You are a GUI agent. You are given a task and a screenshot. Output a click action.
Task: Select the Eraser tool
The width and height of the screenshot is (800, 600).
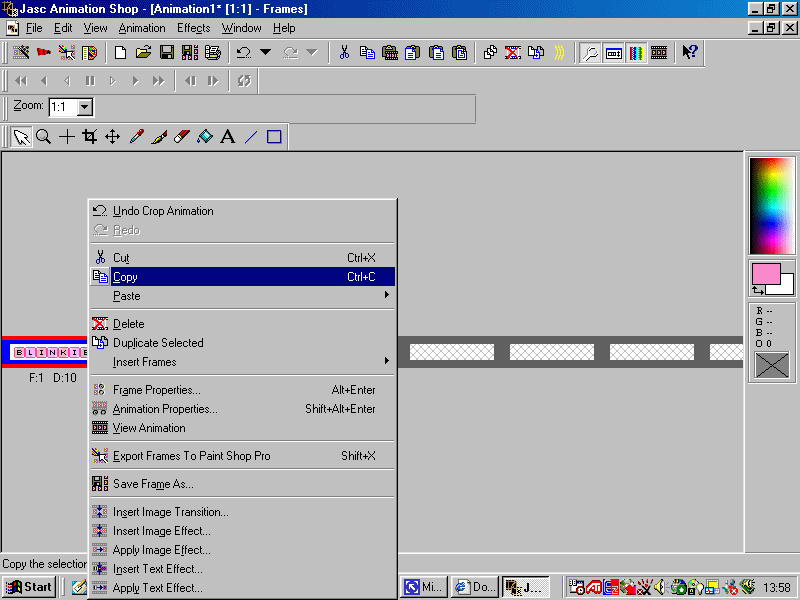point(182,137)
